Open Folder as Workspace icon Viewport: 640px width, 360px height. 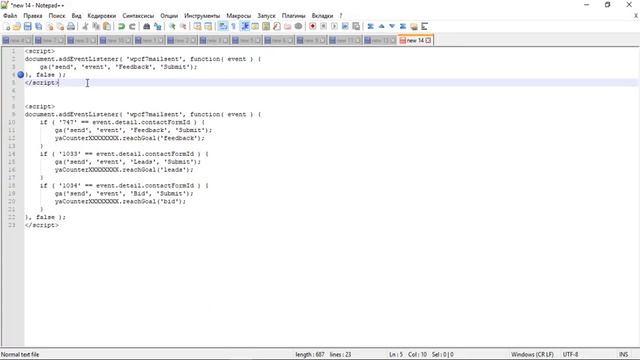coord(288,27)
